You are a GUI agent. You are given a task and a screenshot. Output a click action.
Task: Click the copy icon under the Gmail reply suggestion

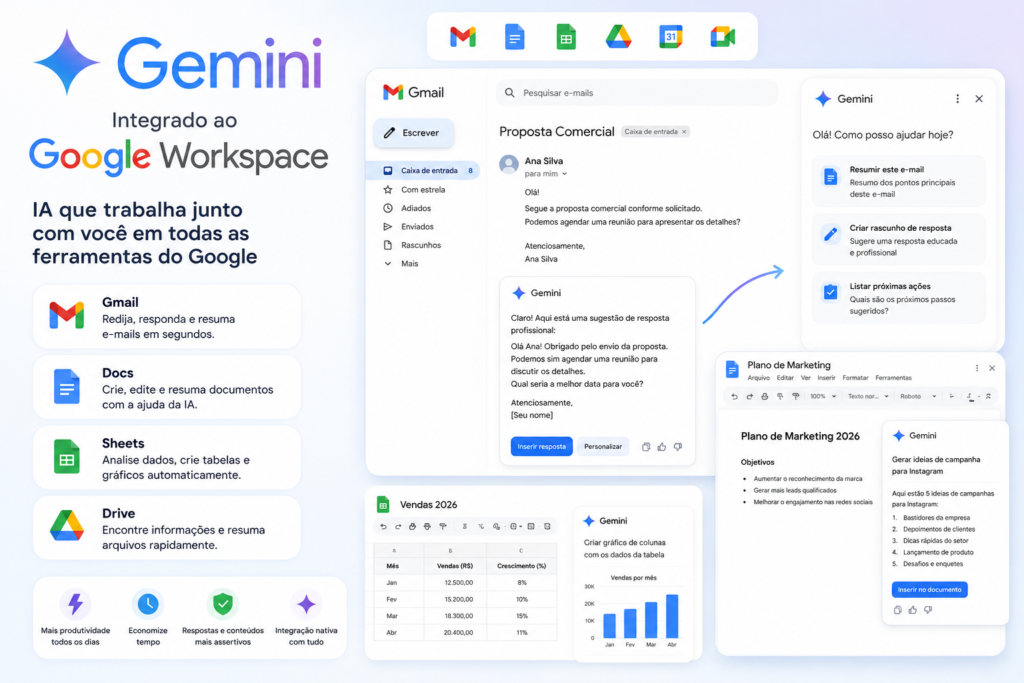pyautogui.click(x=646, y=447)
